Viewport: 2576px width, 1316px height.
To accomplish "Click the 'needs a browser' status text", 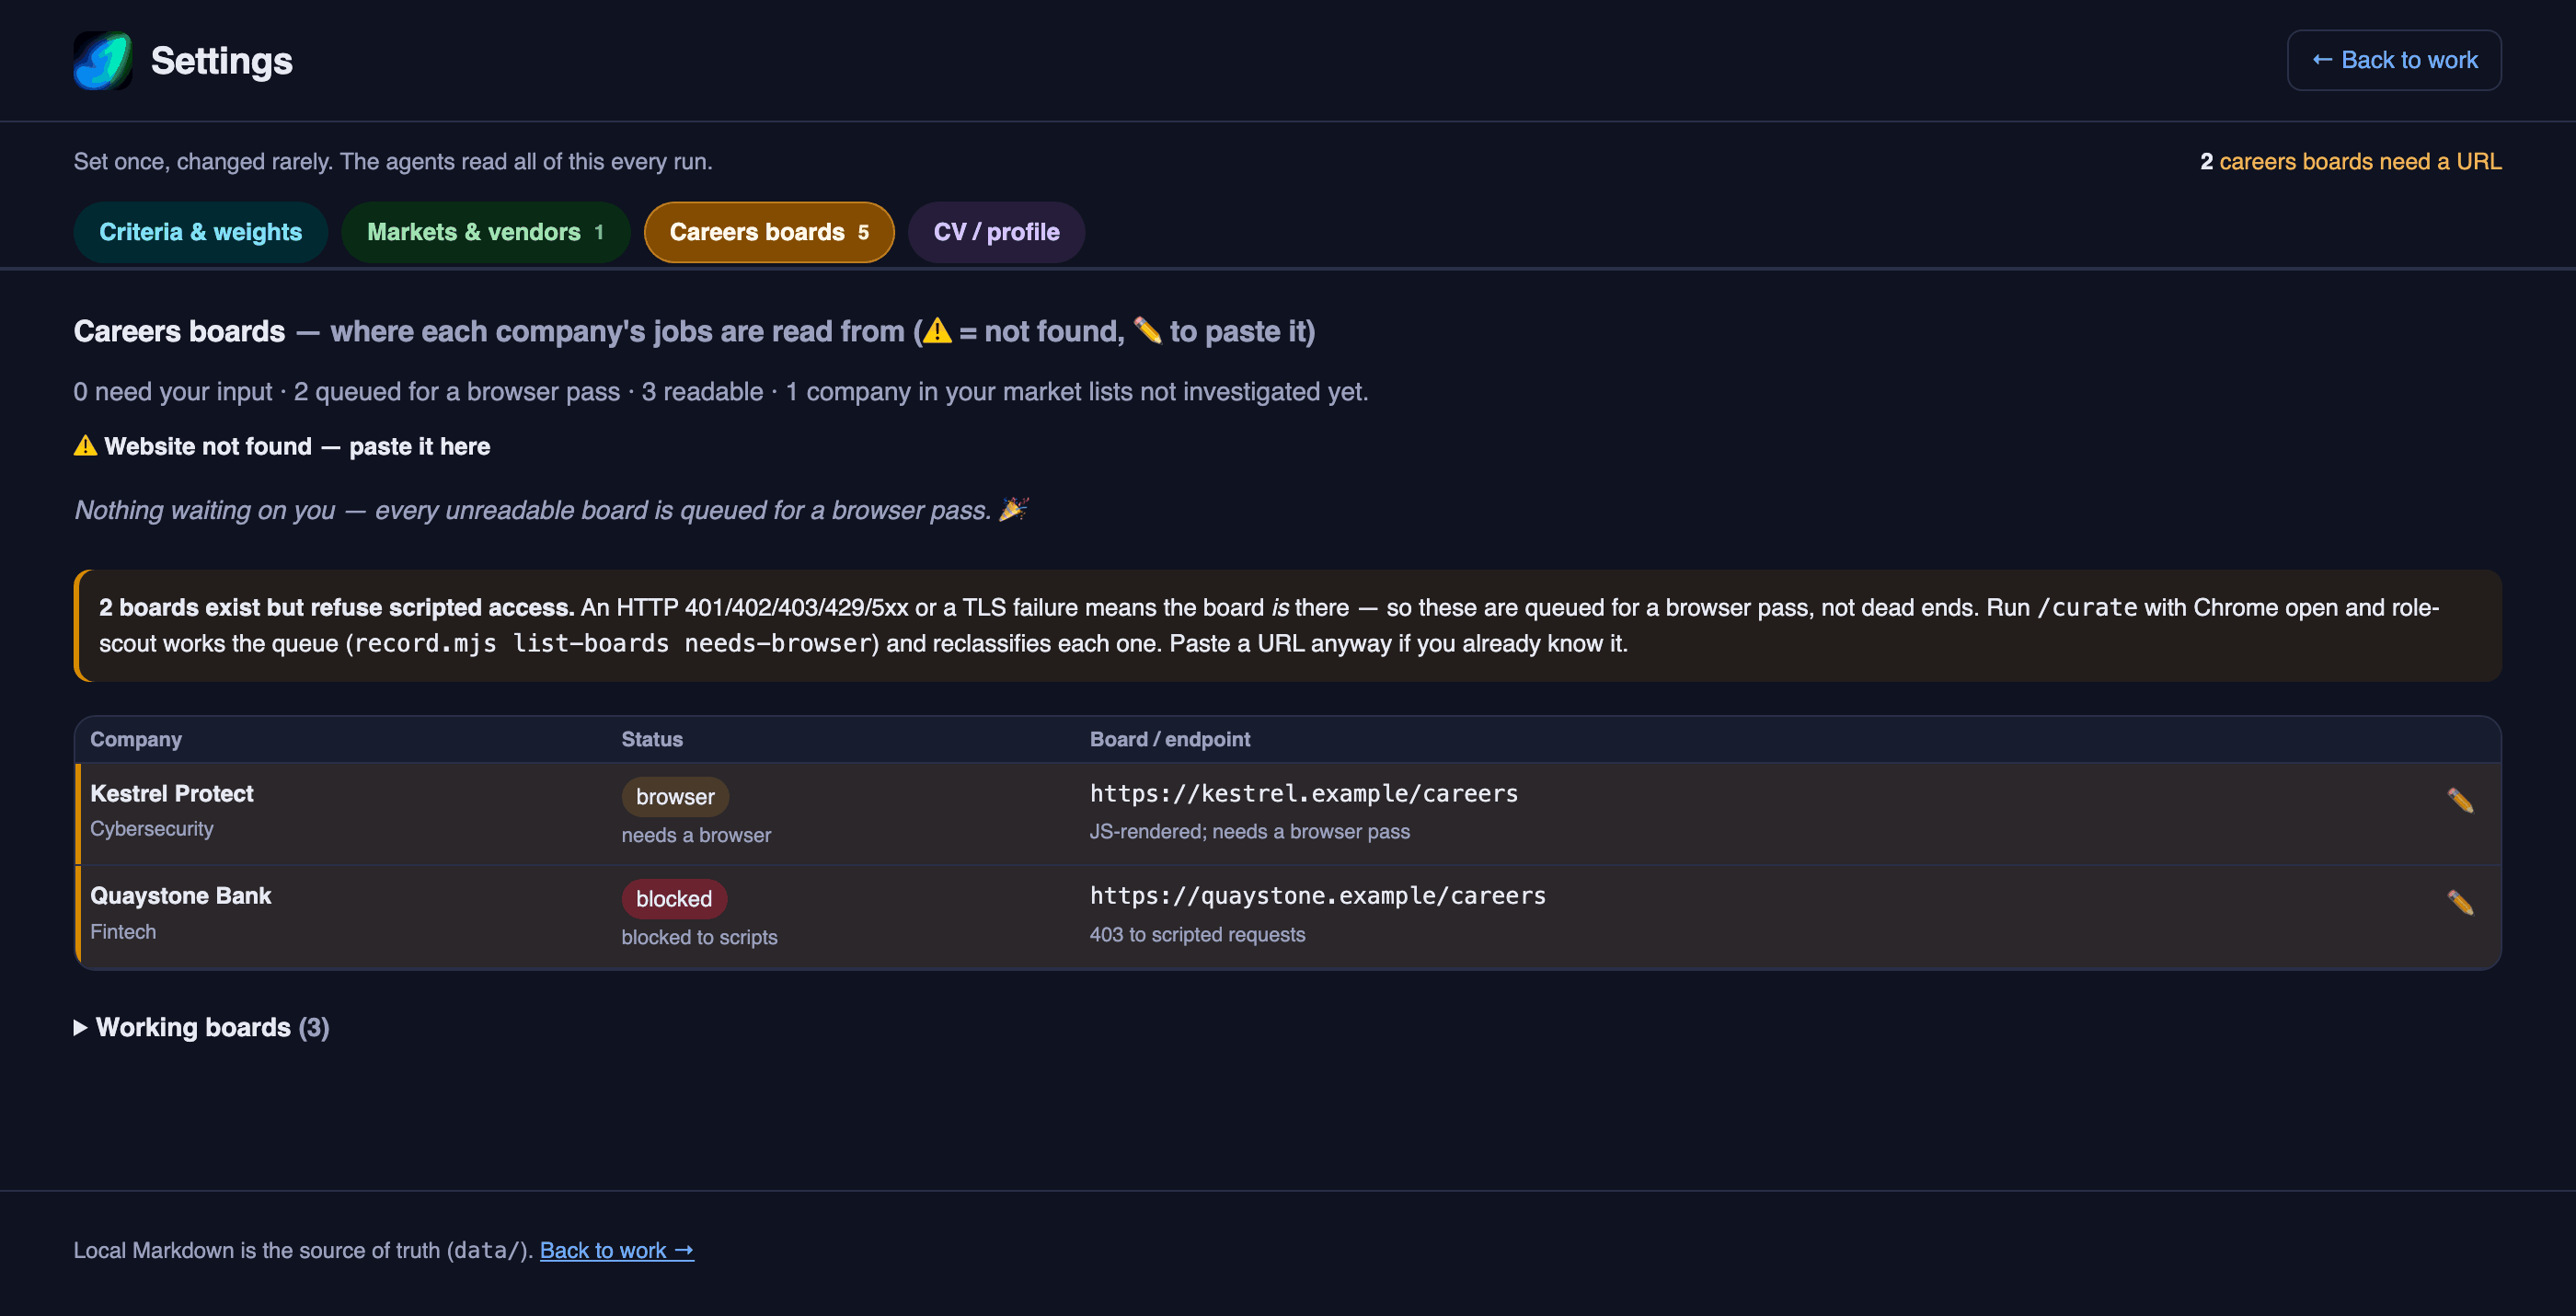I will (696, 835).
